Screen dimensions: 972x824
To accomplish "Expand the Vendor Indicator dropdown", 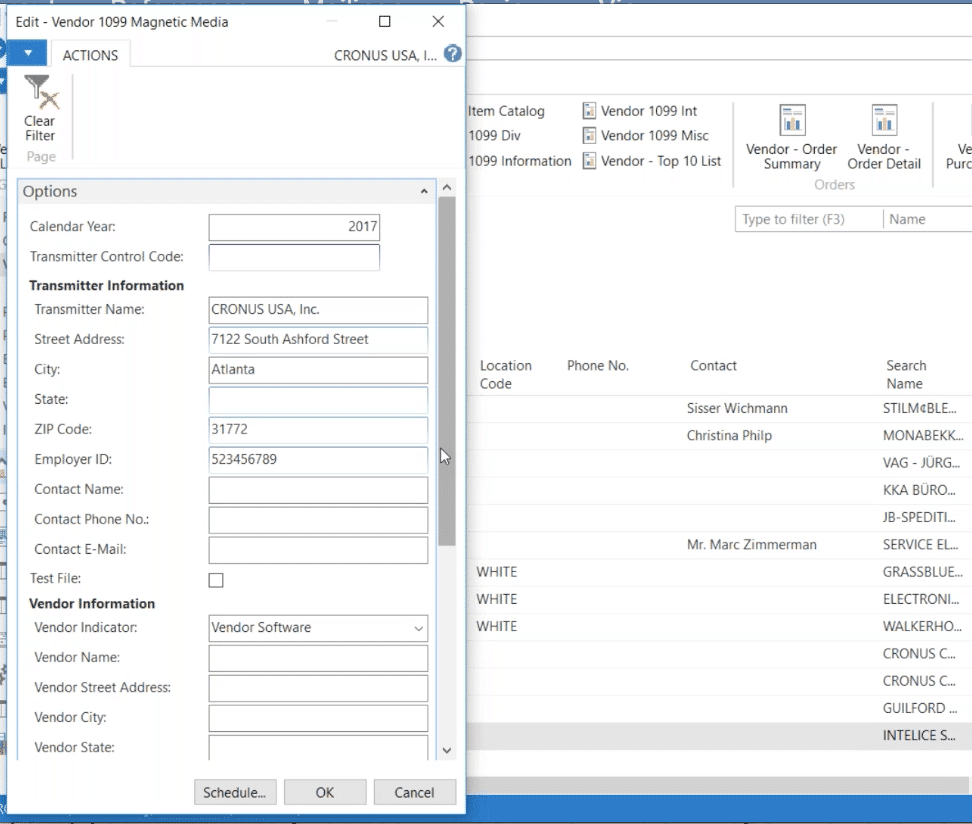I will coord(418,628).
